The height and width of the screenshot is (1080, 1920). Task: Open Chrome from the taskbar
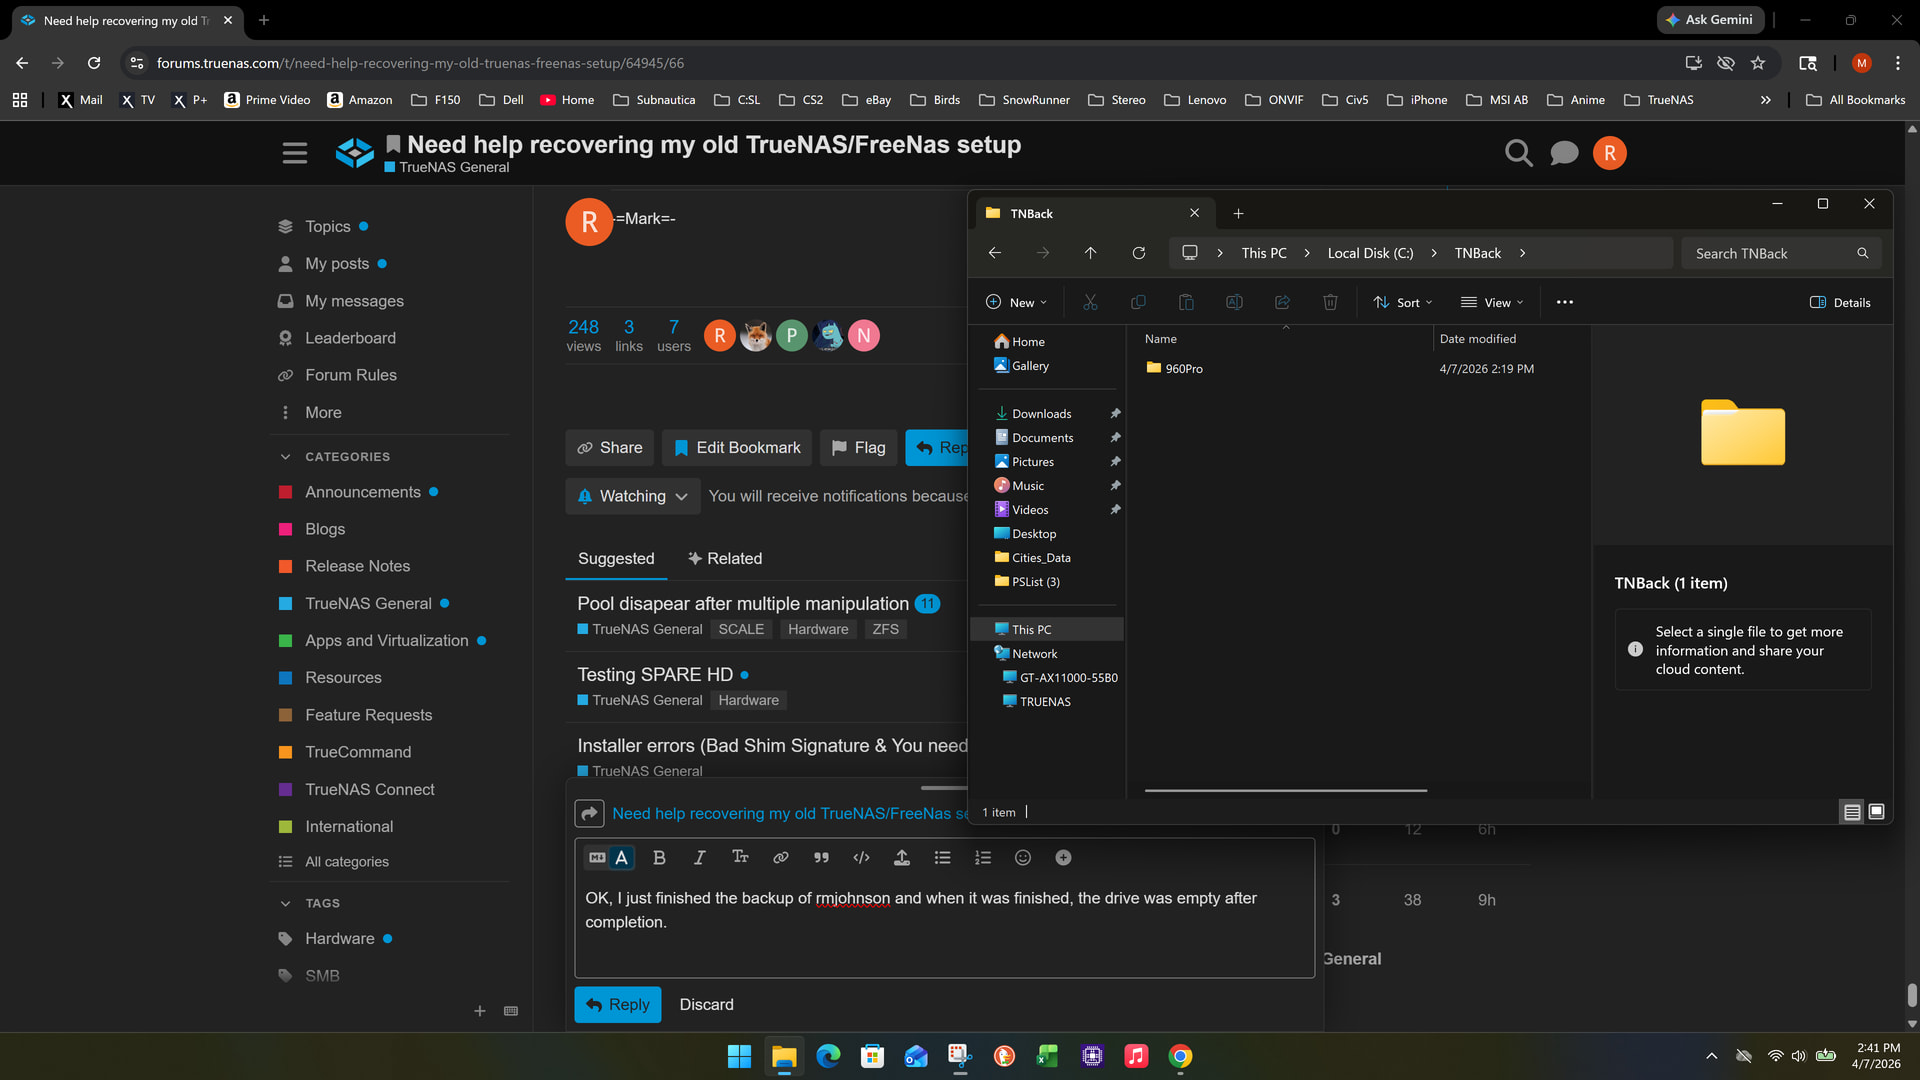pyautogui.click(x=1180, y=1056)
